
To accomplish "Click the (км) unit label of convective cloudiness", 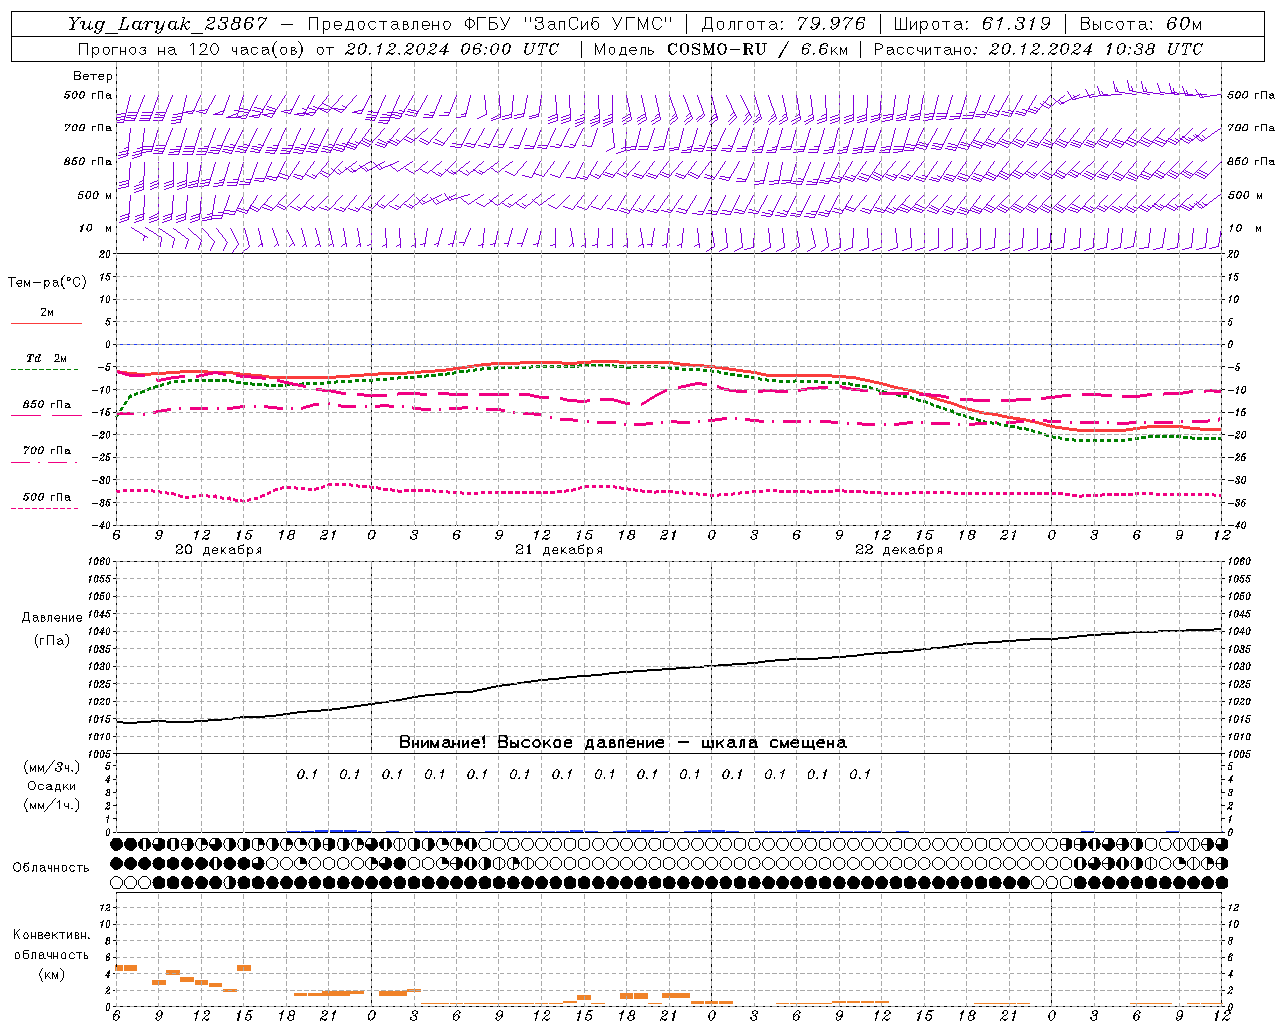I will (52, 974).
